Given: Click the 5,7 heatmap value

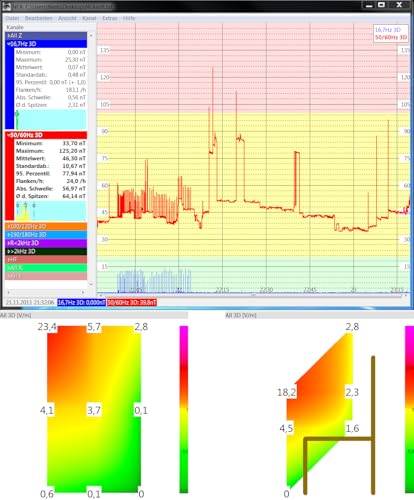Looking at the screenshot, I should click(x=94, y=327).
